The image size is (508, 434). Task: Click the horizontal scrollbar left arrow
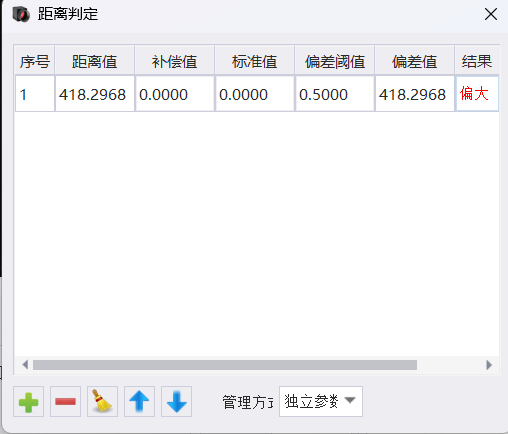tap(25, 365)
